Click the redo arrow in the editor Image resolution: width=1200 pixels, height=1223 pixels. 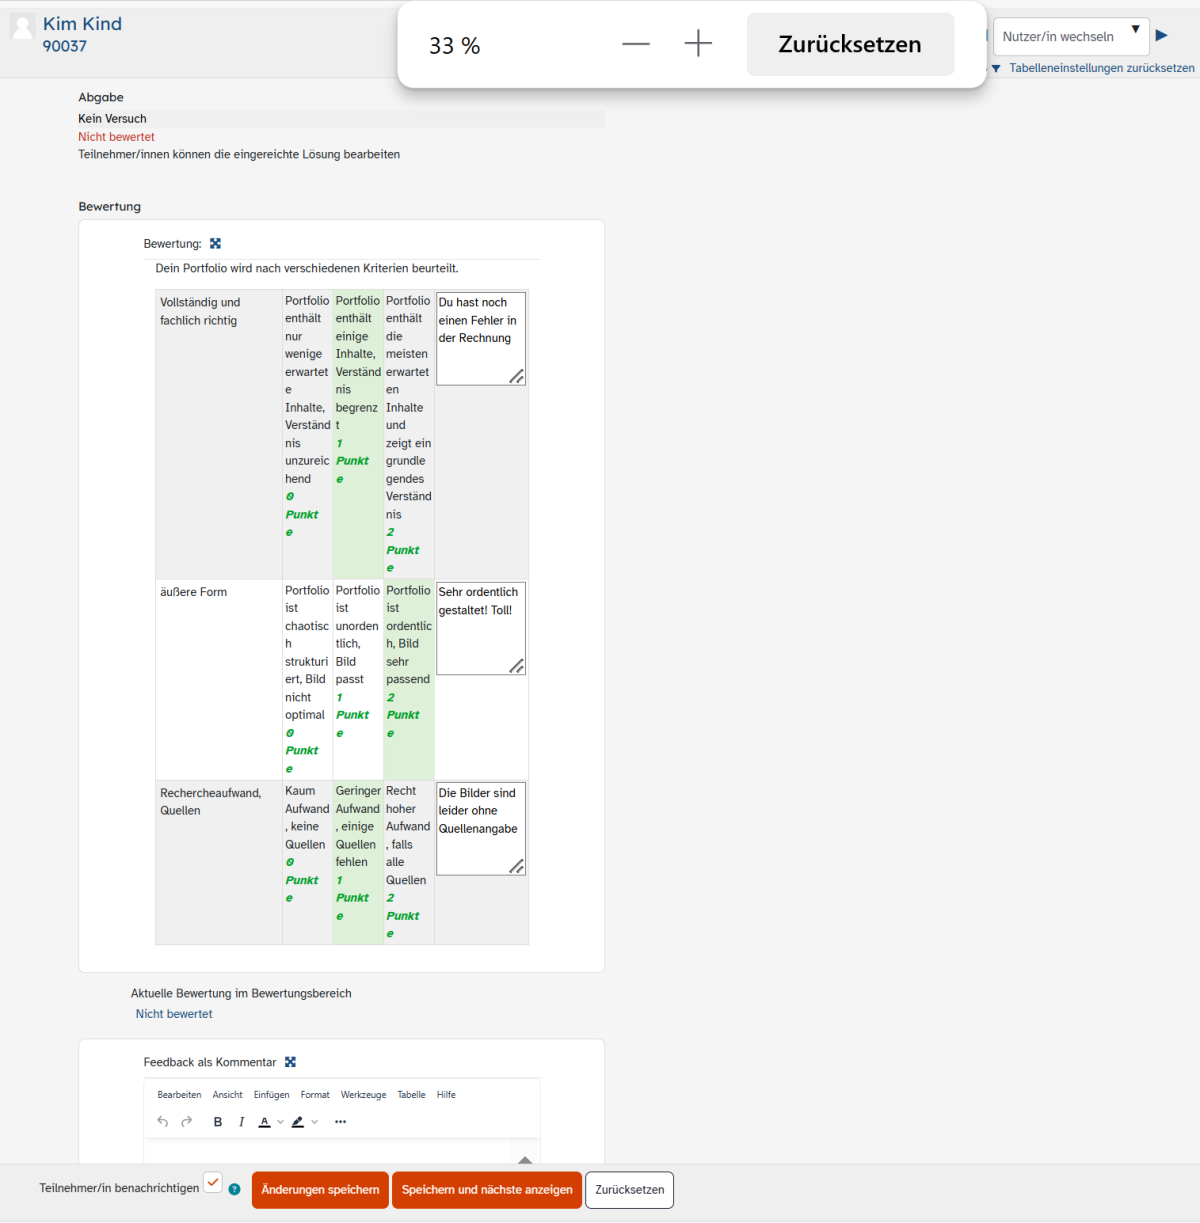[187, 1122]
